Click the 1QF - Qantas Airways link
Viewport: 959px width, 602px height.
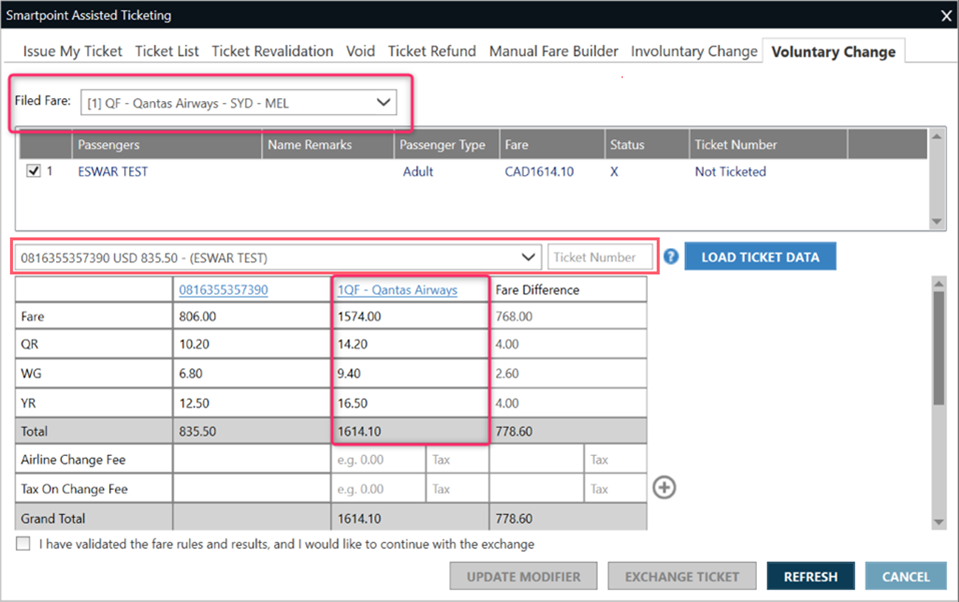[397, 290]
